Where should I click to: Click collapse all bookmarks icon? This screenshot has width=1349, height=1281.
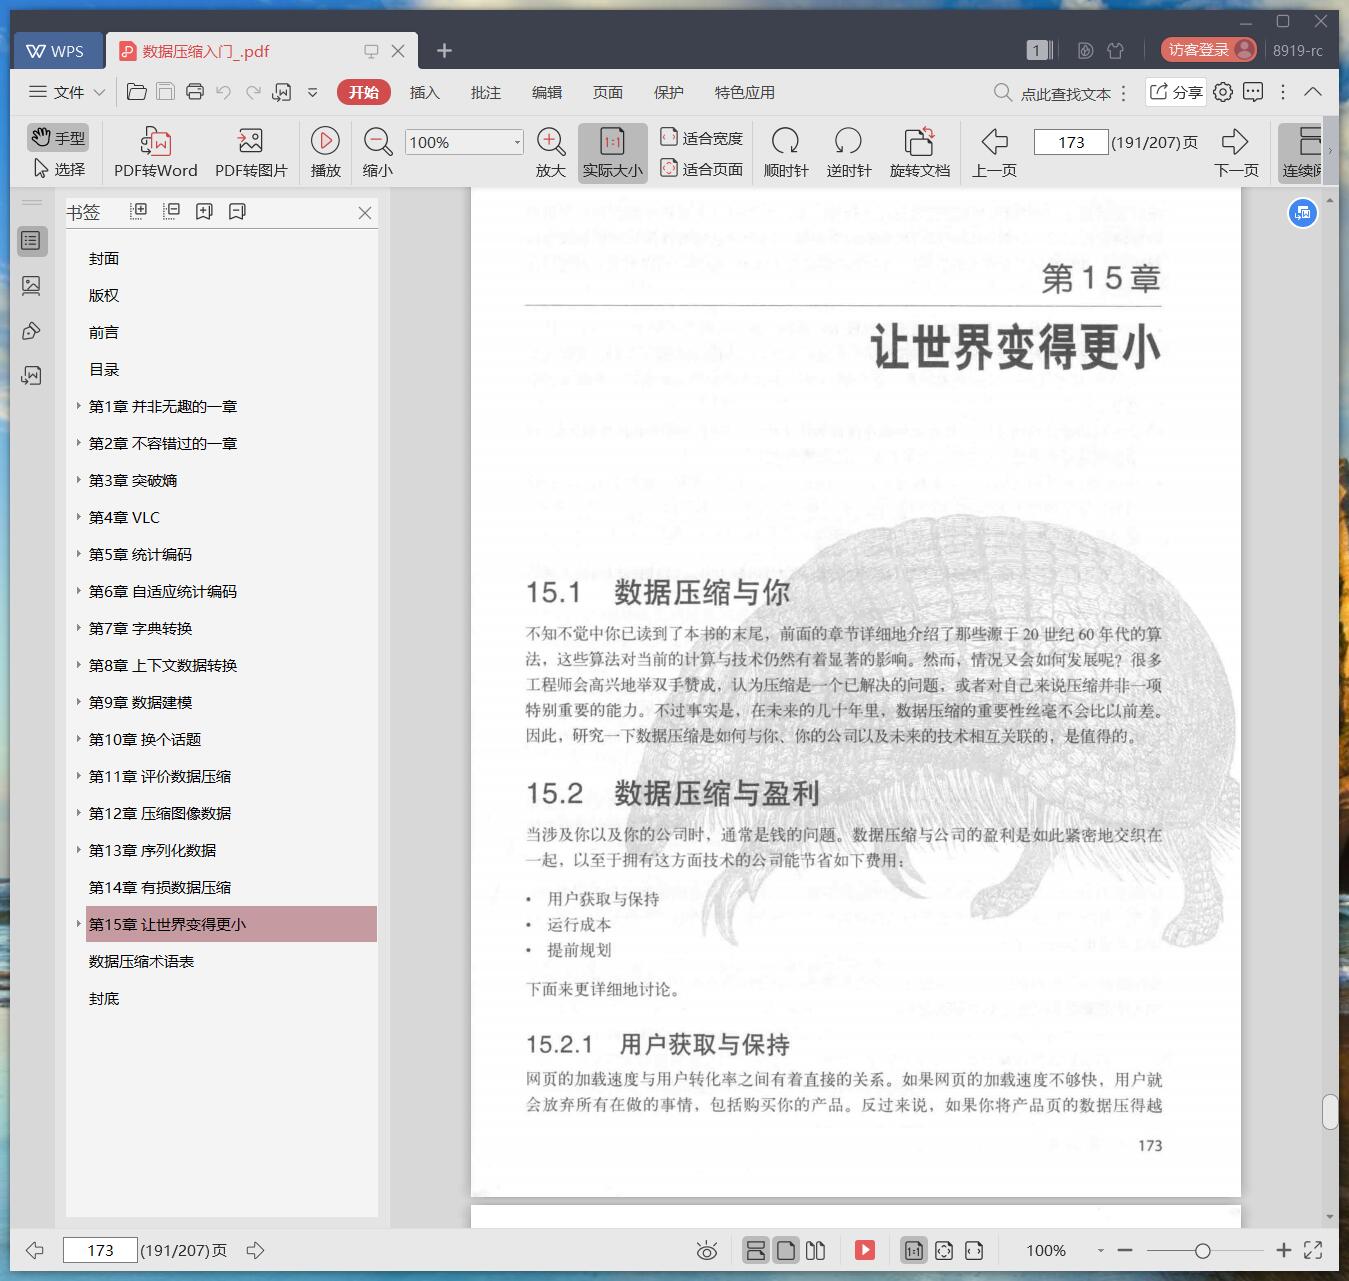[172, 211]
